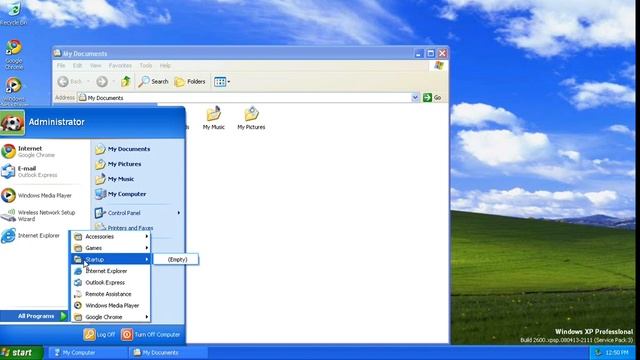The image size is (640, 360).
Task: Switch to My Documents taskbar button
Action: click(168, 353)
